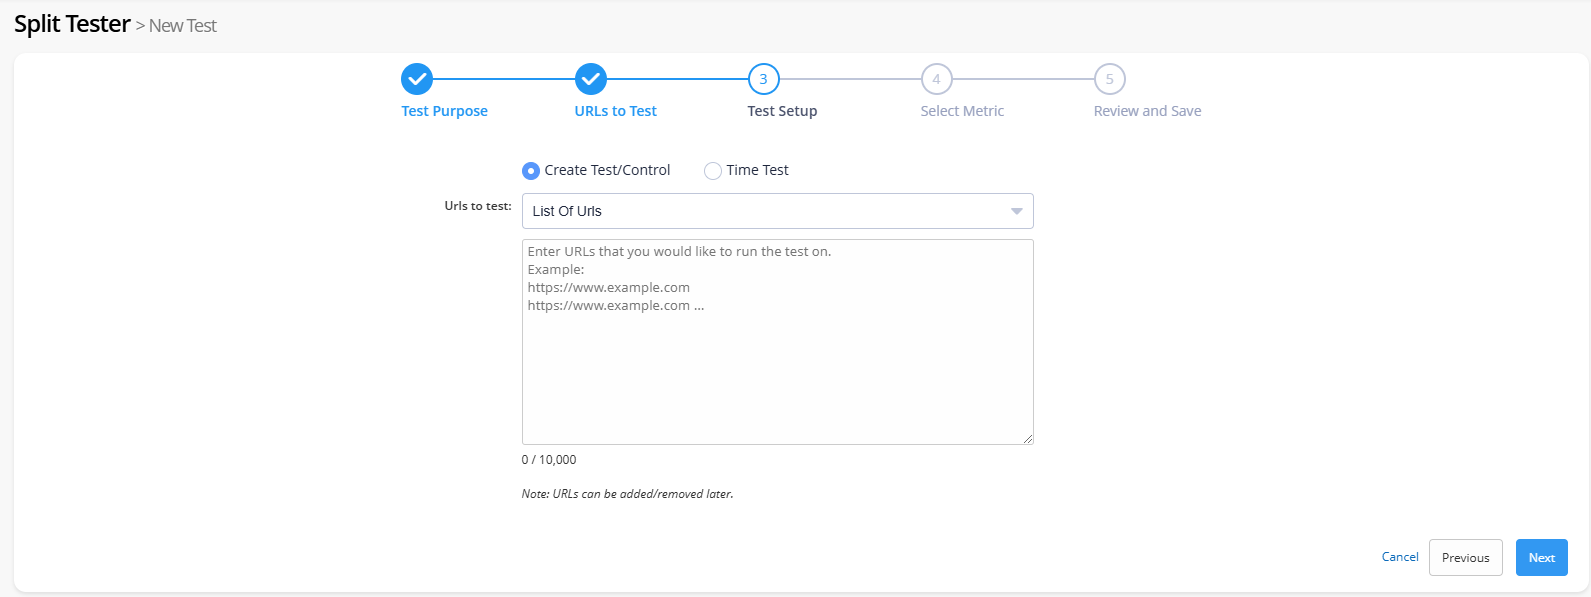Image resolution: width=1591 pixels, height=597 pixels.
Task: Click the Split Tester breadcrumb title
Action: pyautogui.click(x=72, y=24)
